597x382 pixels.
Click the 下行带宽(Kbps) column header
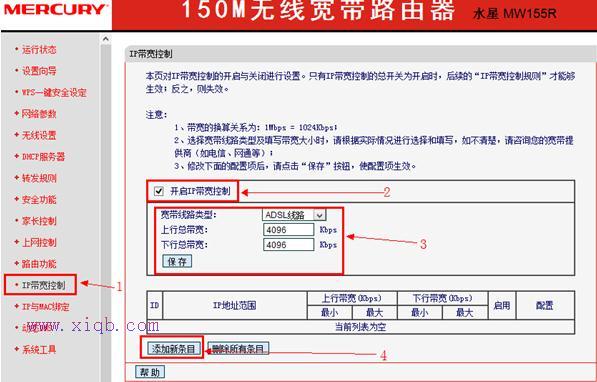(442, 298)
